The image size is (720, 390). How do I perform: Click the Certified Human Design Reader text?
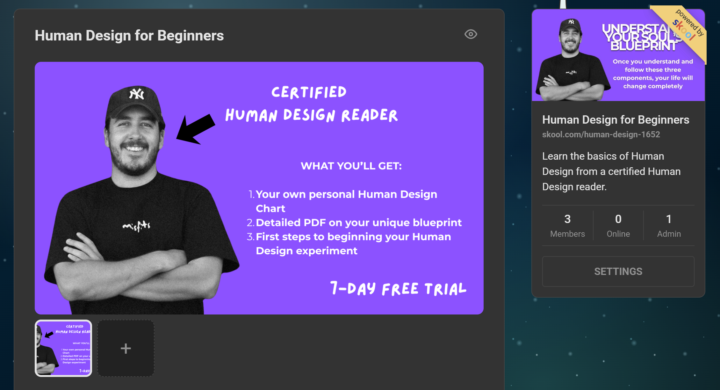pyautogui.click(x=311, y=104)
